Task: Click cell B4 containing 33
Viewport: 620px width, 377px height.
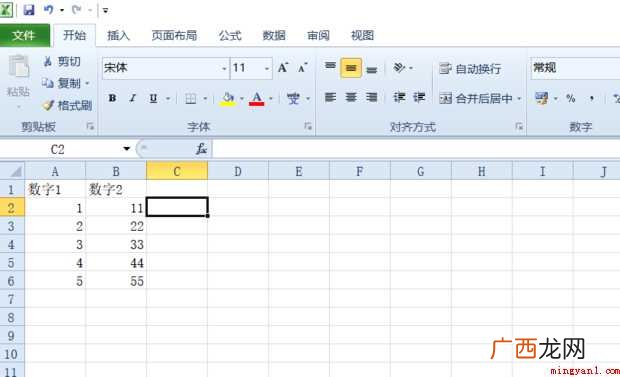Action: (x=116, y=244)
